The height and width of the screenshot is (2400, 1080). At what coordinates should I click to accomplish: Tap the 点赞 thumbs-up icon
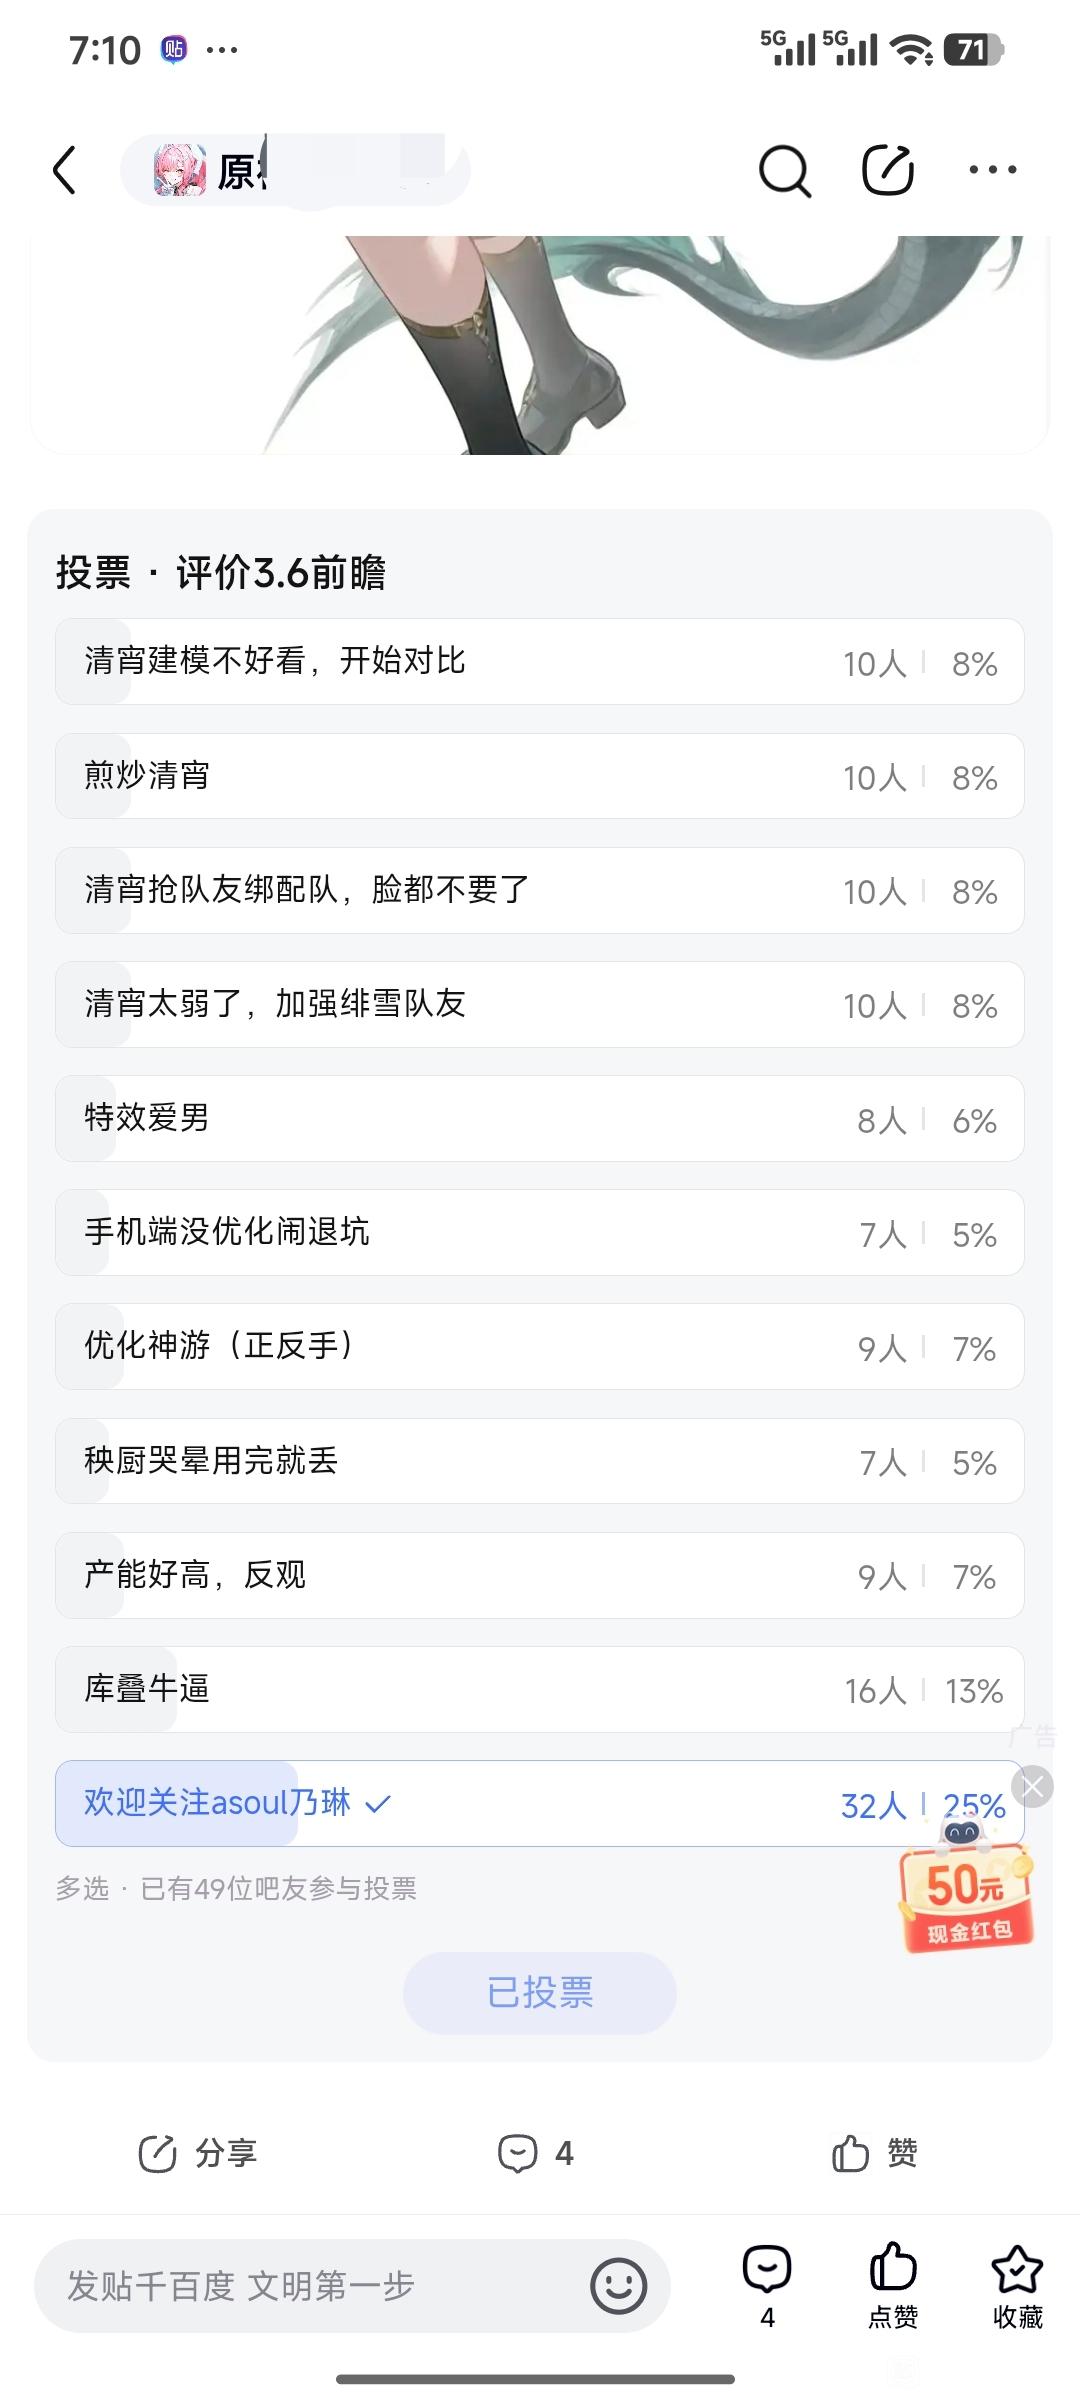(x=893, y=2287)
